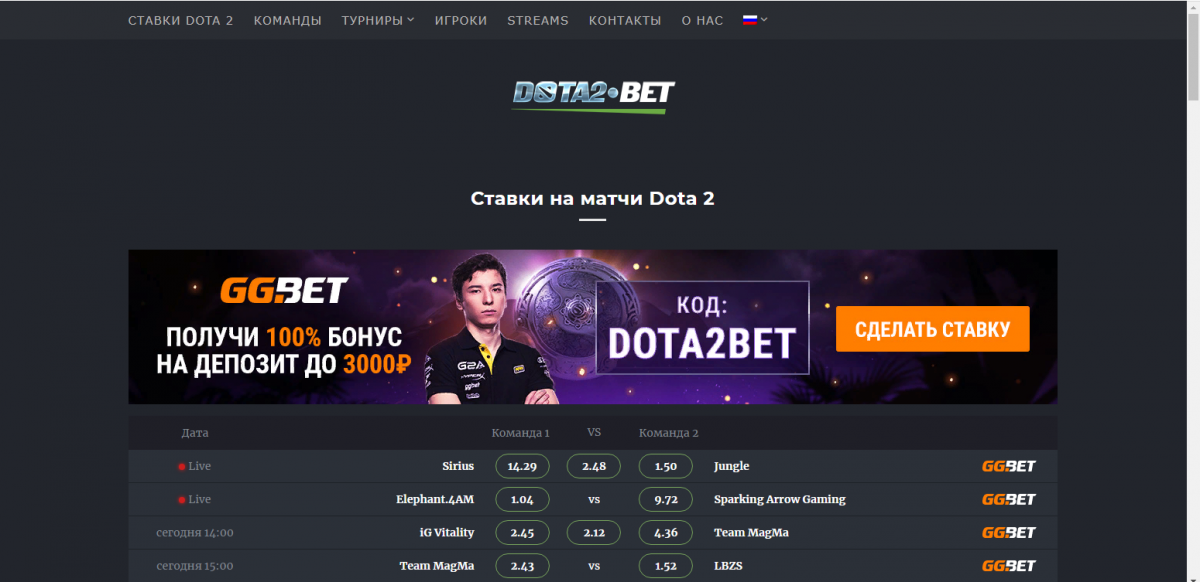This screenshot has height=582, width=1200.
Task: Click the GG.BET logo in the banner
Action: (x=284, y=291)
